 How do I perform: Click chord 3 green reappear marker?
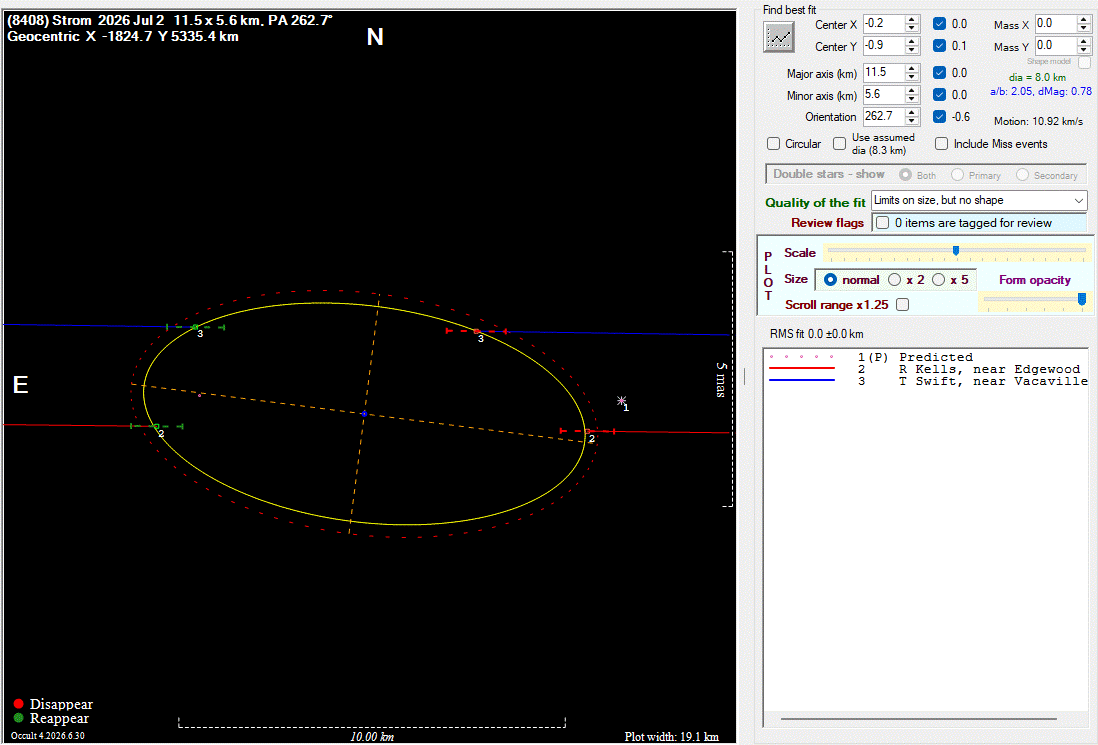195,327
